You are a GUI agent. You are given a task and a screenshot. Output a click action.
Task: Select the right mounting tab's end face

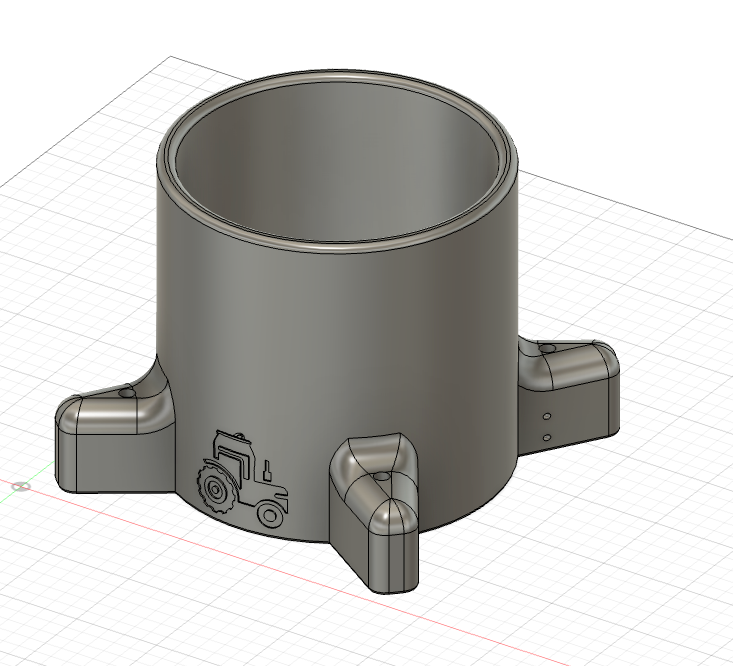612,405
